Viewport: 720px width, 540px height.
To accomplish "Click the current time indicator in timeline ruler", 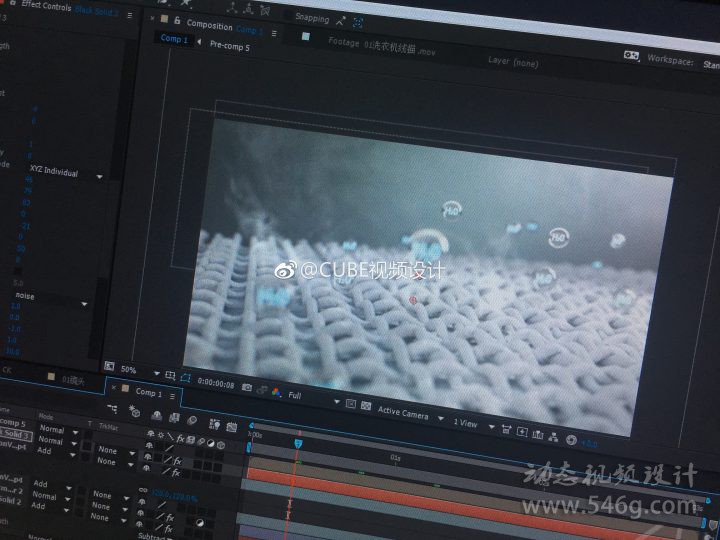I will click(x=298, y=444).
